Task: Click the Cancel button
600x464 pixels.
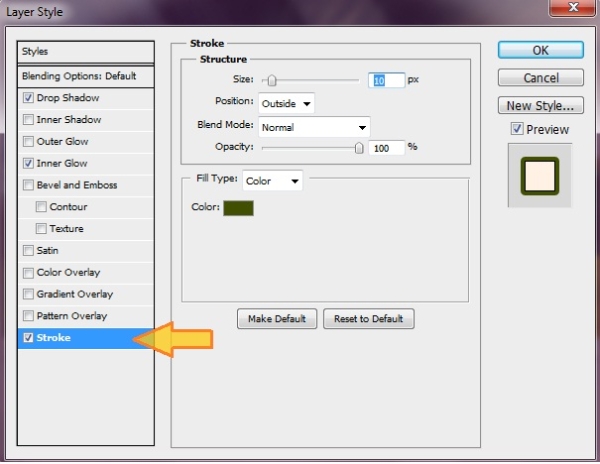Action: click(x=541, y=77)
